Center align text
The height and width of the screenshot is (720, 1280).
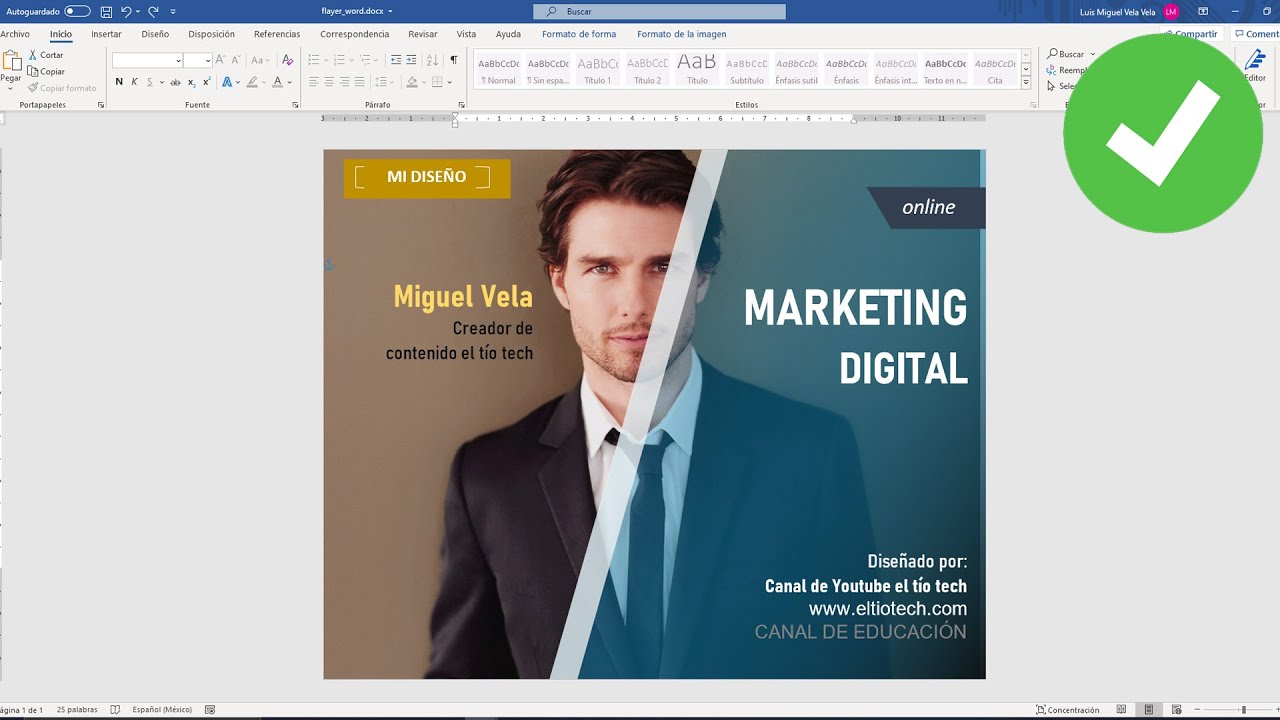pos(329,82)
